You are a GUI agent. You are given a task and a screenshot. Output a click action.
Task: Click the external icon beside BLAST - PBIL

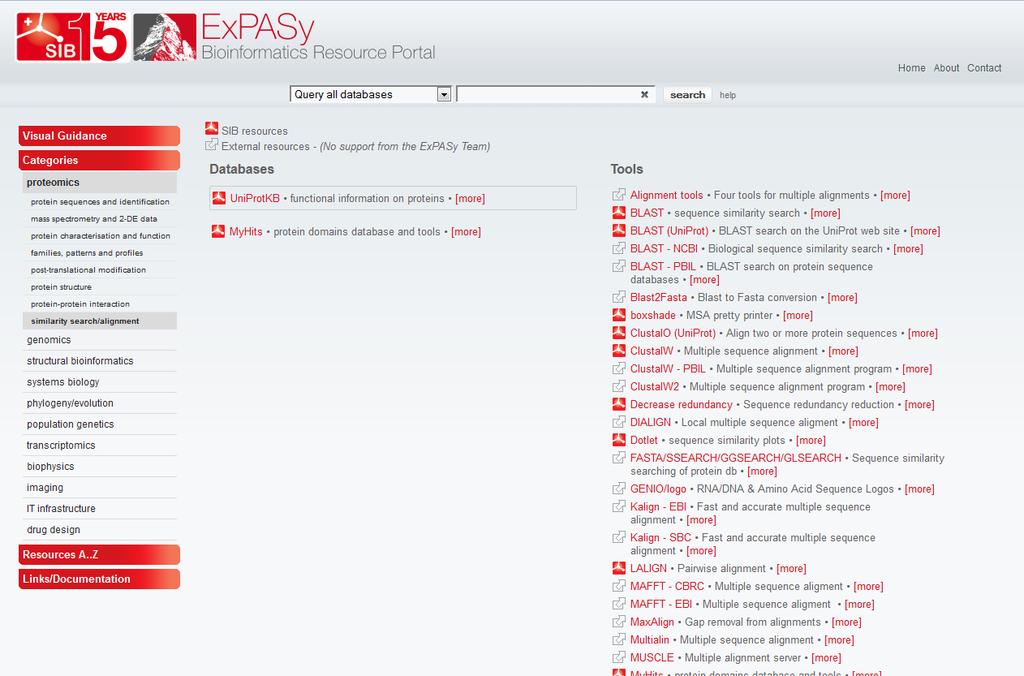click(x=618, y=266)
